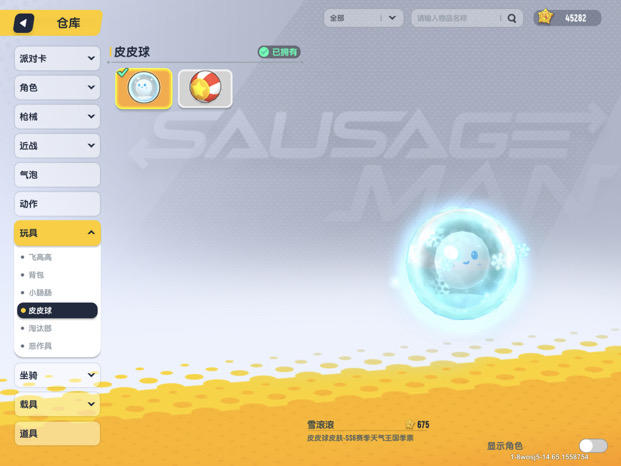Expand the 坐骑 category

(57, 375)
